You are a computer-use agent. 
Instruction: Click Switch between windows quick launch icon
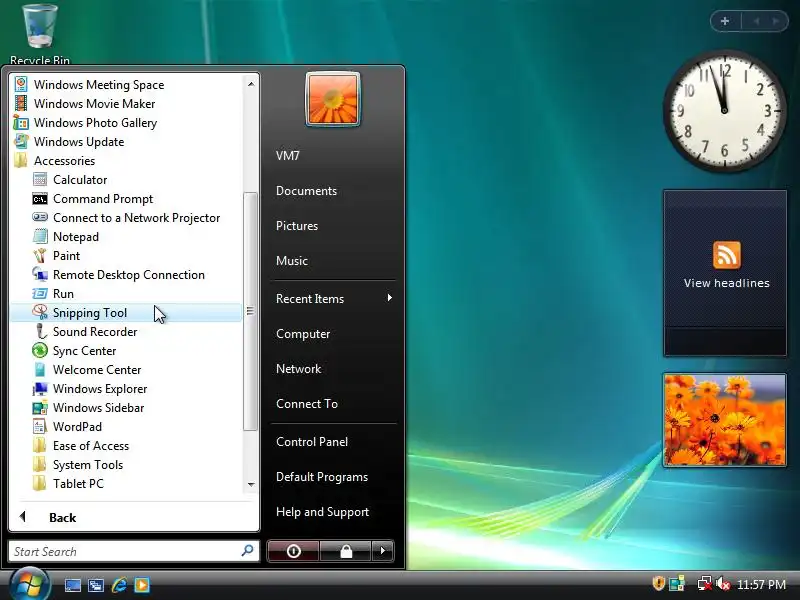point(96,585)
